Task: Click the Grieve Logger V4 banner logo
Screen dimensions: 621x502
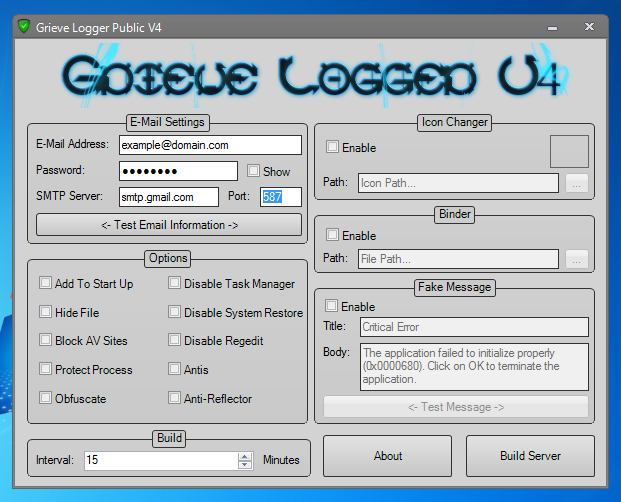Action: 315,75
